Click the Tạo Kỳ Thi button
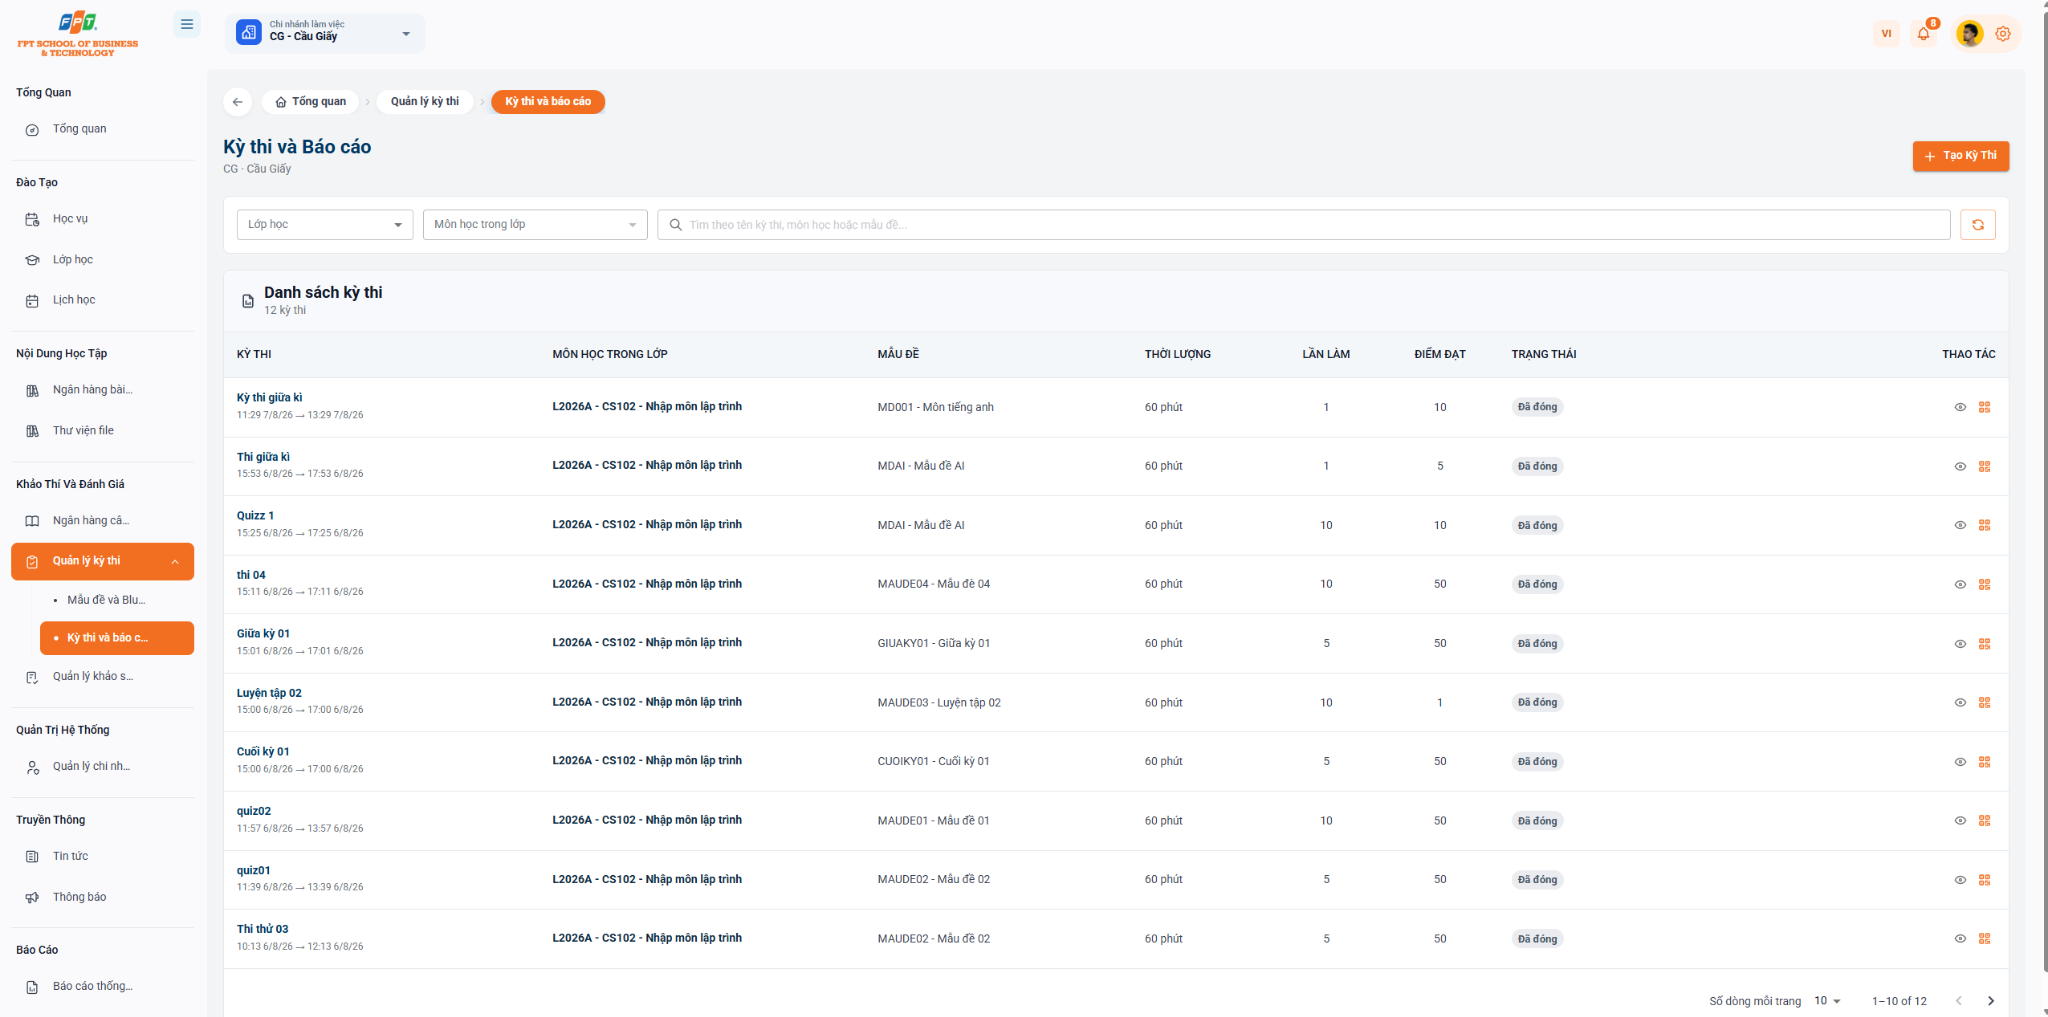This screenshot has height=1017, width=2048. pyautogui.click(x=1960, y=156)
